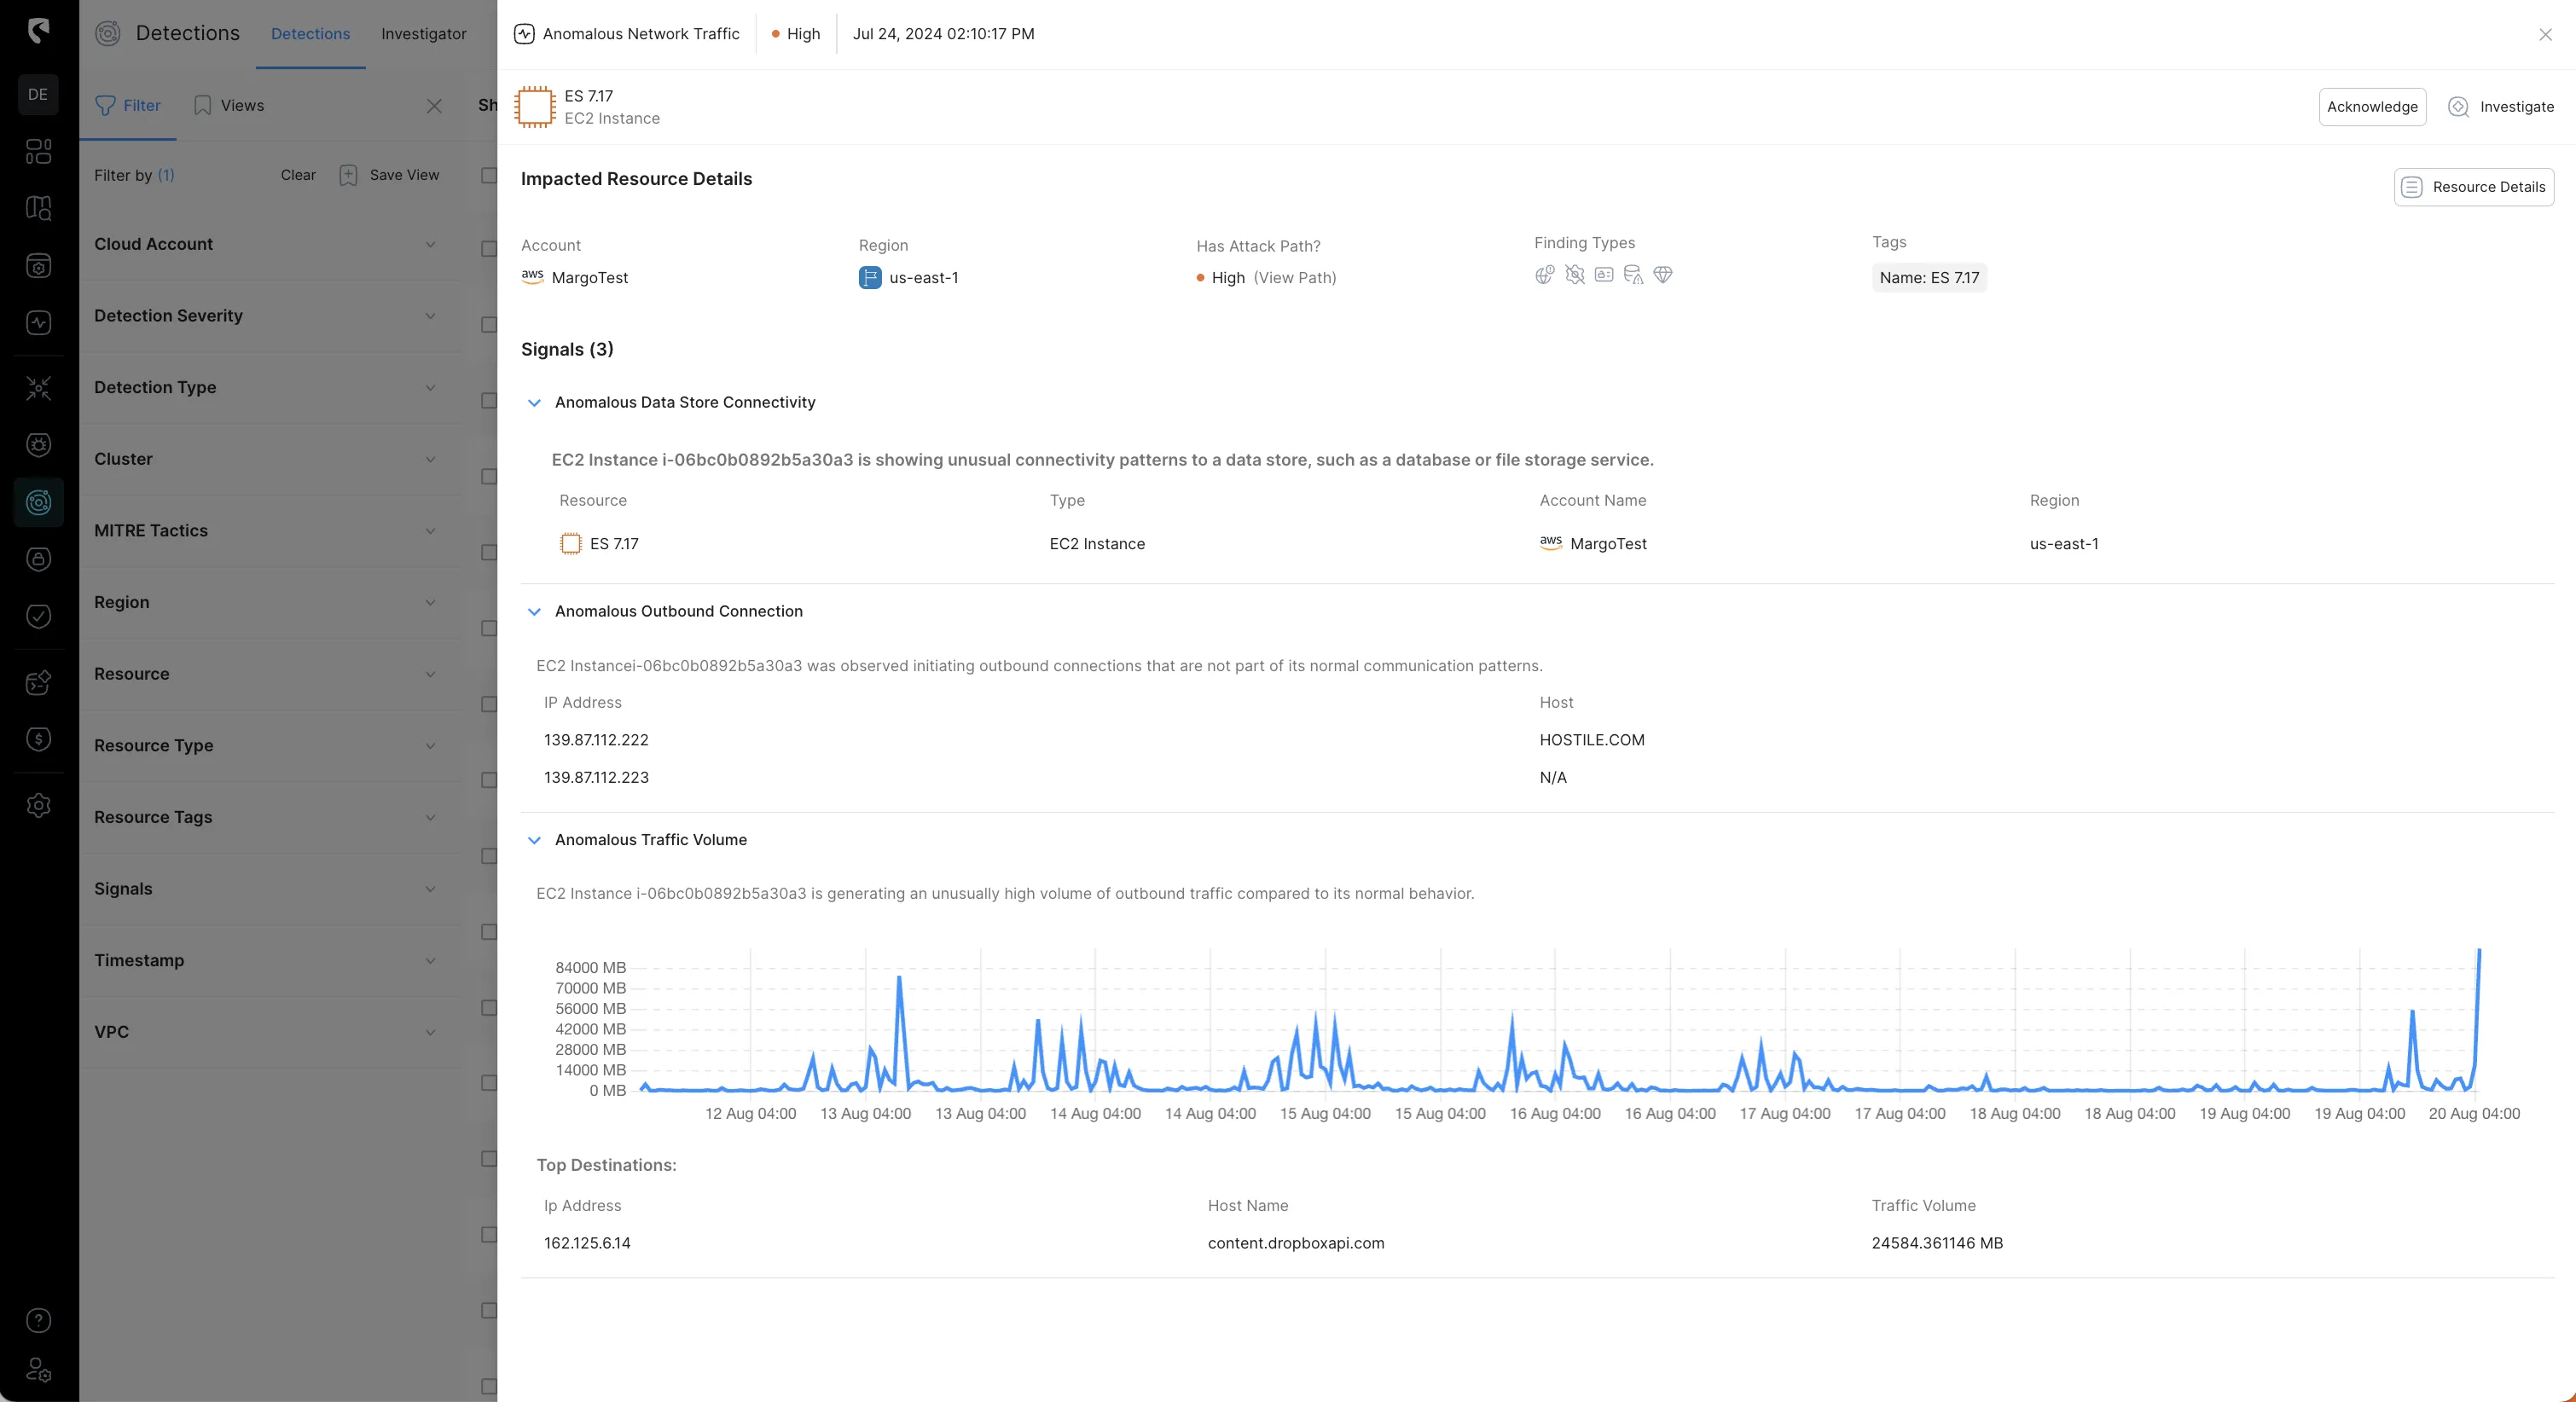Click the Investigate button
Viewport: 2576px width, 1402px height.
tap(2500, 107)
